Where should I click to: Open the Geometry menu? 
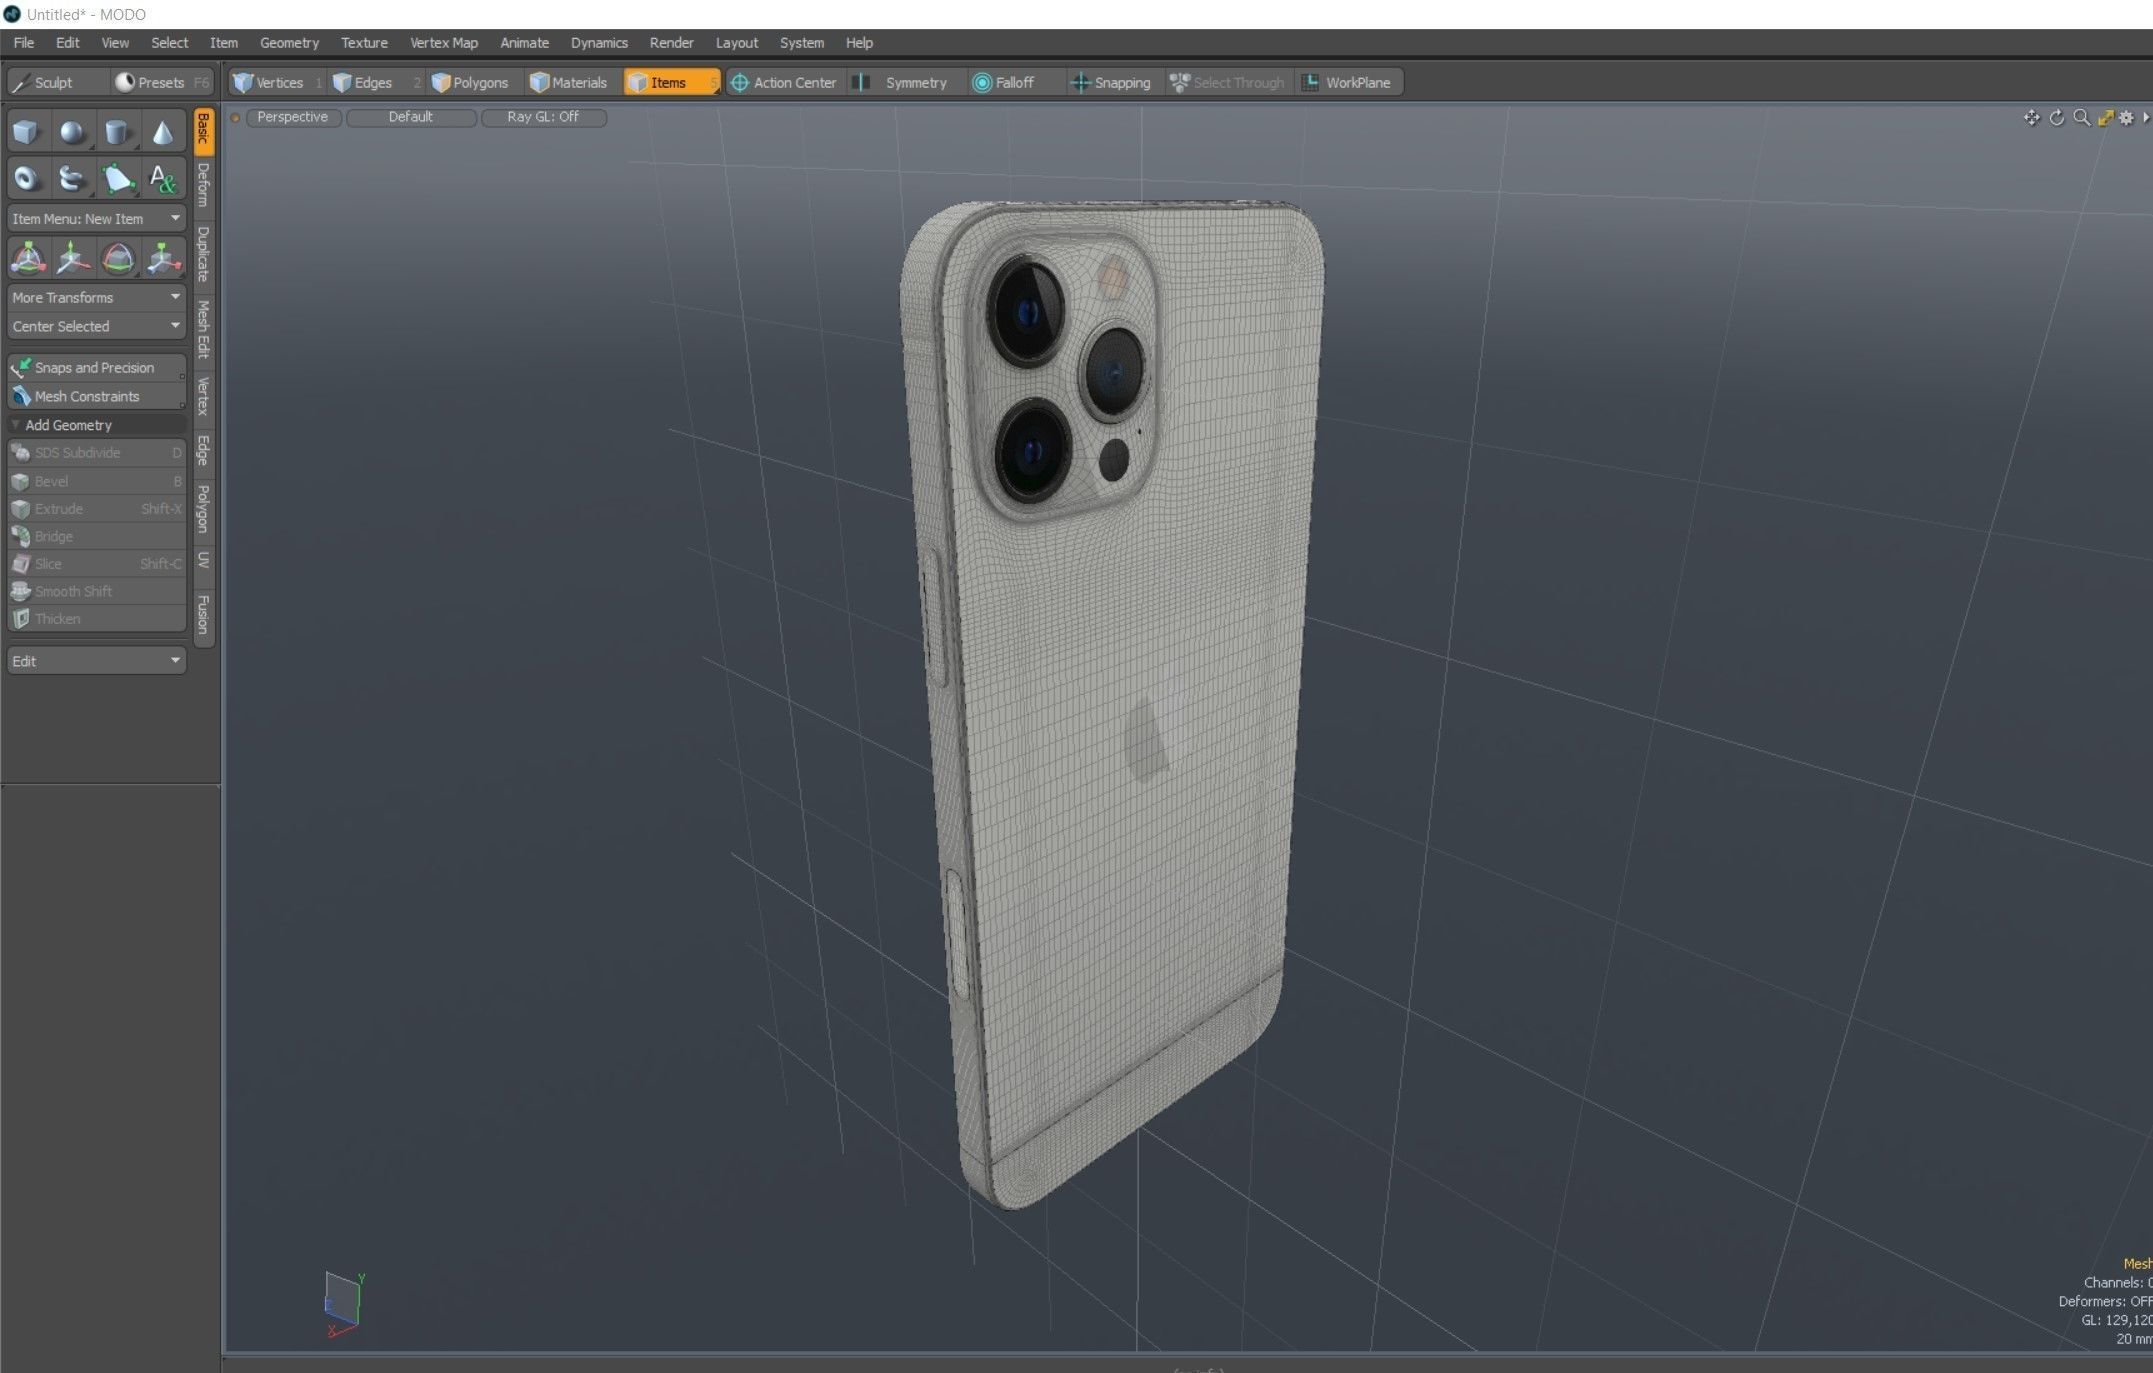point(289,43)
